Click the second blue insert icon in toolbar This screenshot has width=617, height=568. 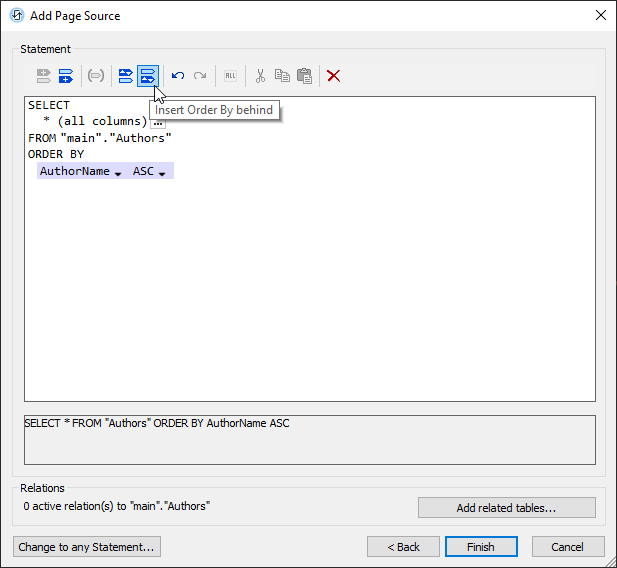[66, 76]
